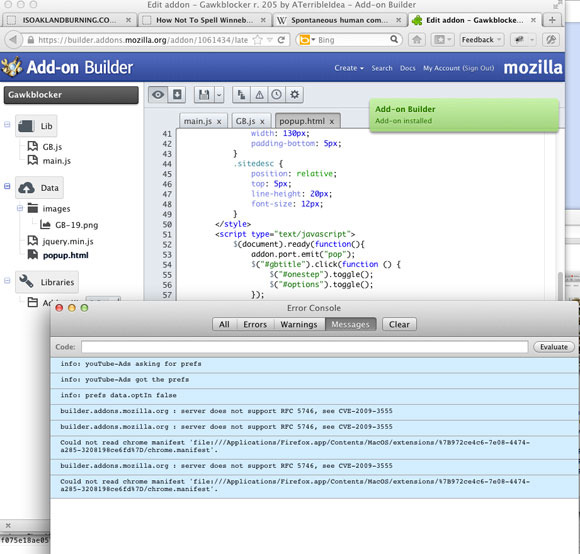Viewport: 580px width, 554px height.
Task: Collapse the Lib tree section
Action: [7, 124]
